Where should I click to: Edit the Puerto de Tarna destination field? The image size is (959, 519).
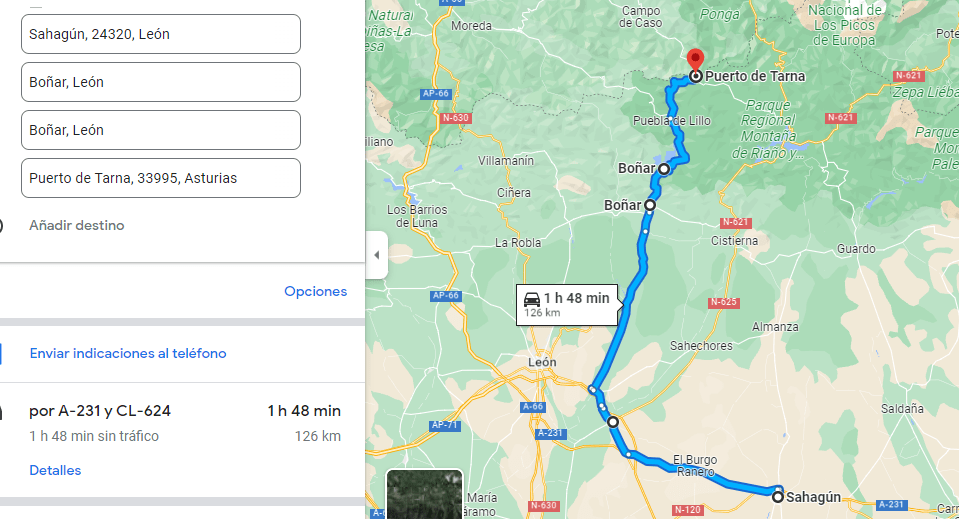[x=161, y=178]
